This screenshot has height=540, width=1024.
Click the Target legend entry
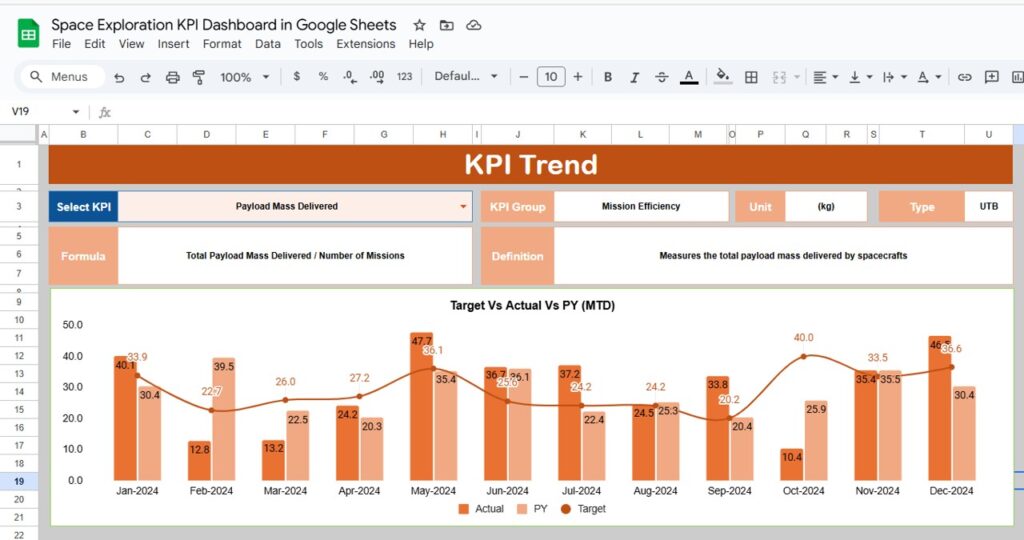click(583, 509)
